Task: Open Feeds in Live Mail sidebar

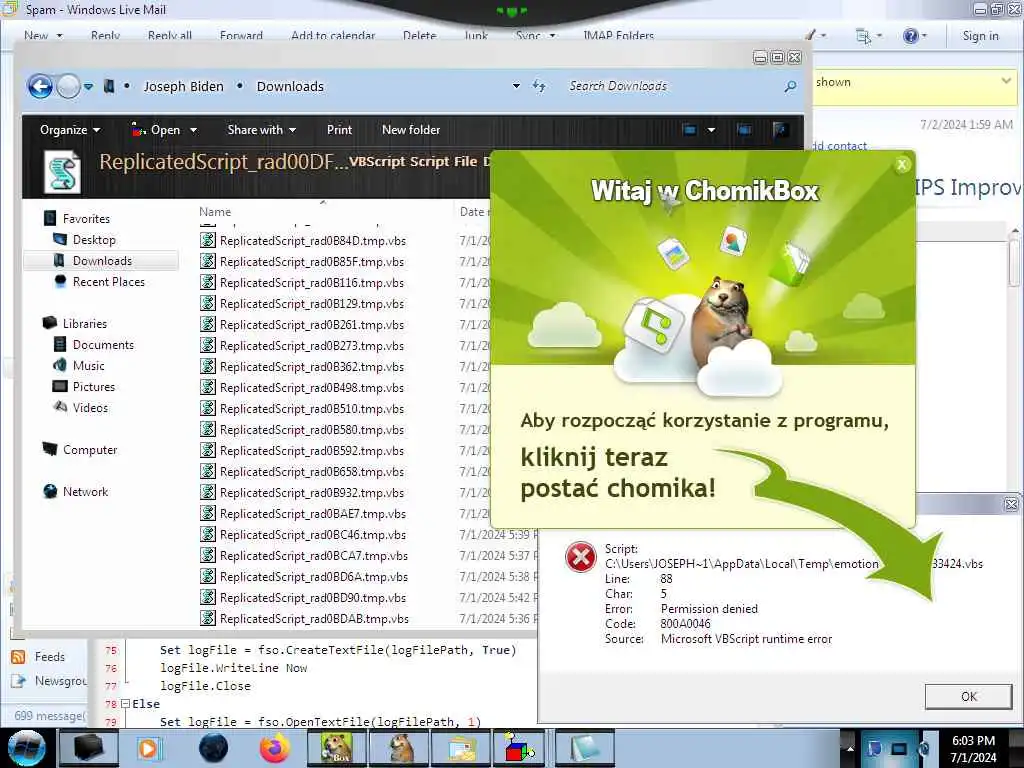Action: [x=50, y=656]
